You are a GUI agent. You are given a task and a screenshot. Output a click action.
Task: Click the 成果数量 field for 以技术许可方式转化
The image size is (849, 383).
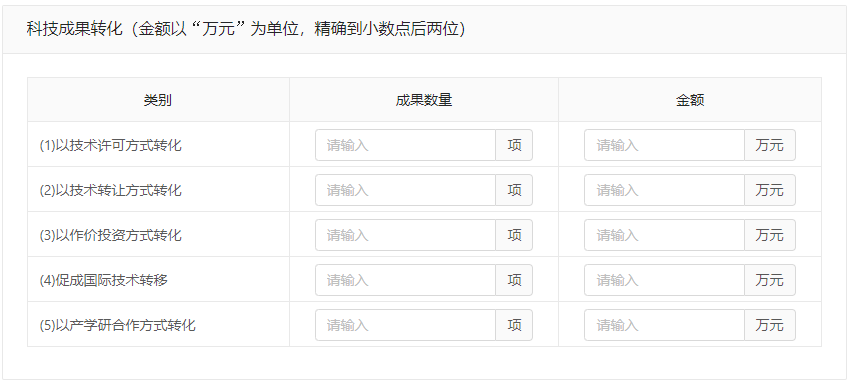point(406,145)
